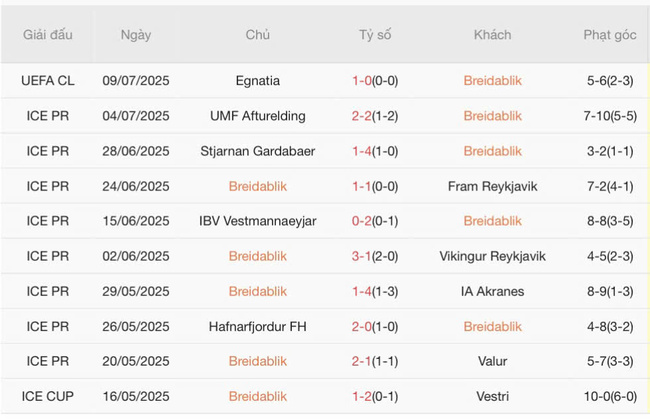
Task: Open the 3-1(2-0) score against Vikingur Reykjavik
Action: click(x=376, y=256)
